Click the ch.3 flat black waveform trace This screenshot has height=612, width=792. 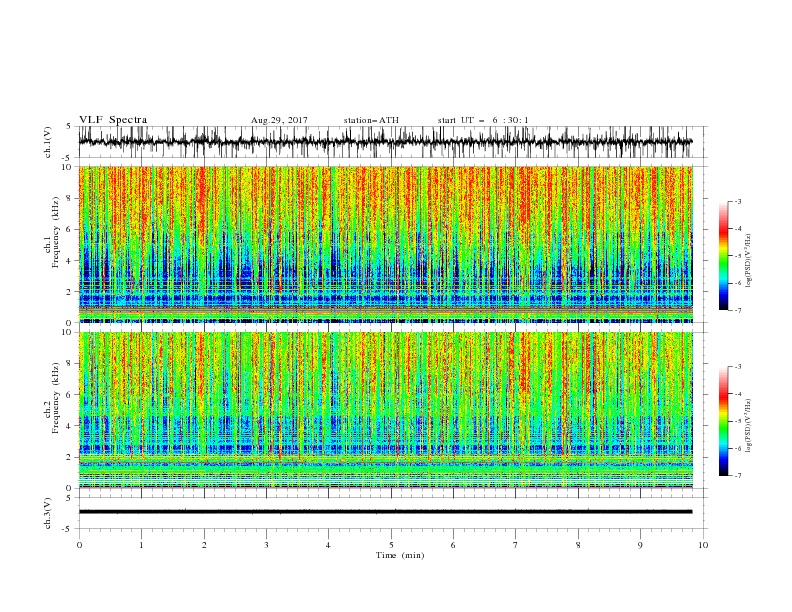(x=385, y=512)
